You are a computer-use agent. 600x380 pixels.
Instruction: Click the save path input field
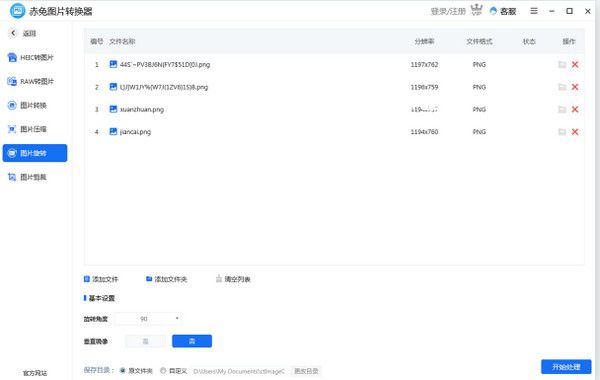click(x=239, y=371)
